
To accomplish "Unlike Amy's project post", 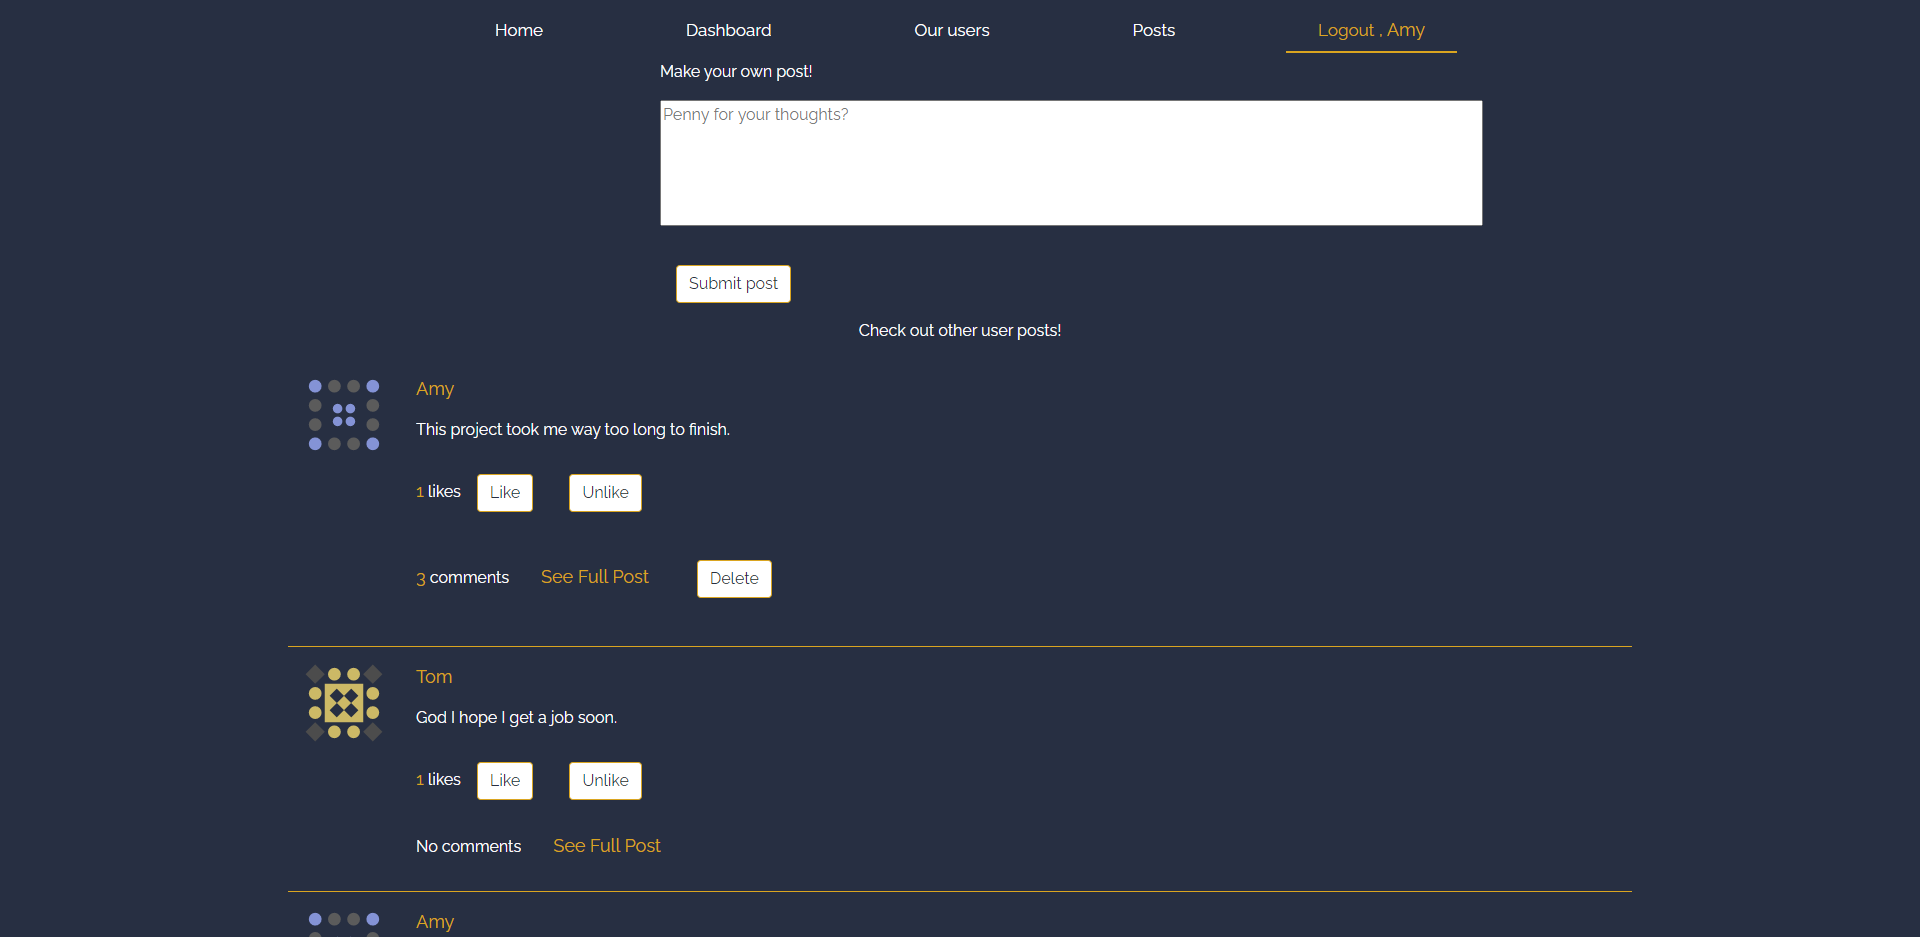I will 605,493.
